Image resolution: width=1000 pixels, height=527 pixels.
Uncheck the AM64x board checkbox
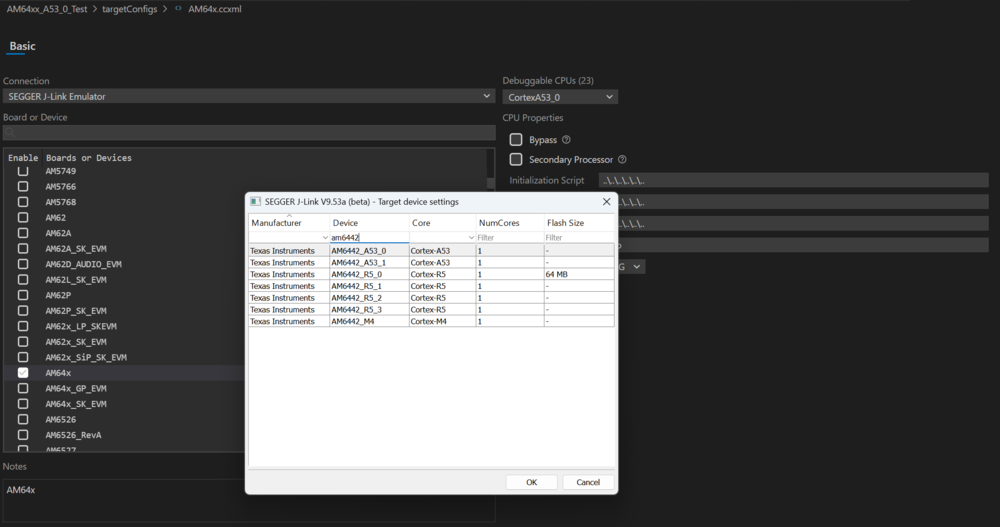(x=23, y=373)
